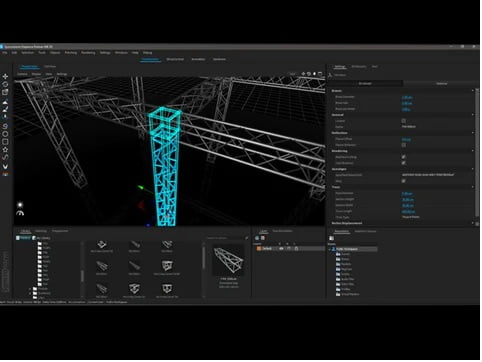Image resolution: width=482 pixels, height=362 pixels.
Task: Select the first truss thumbnail in the library grid
Action: [102, 246]
